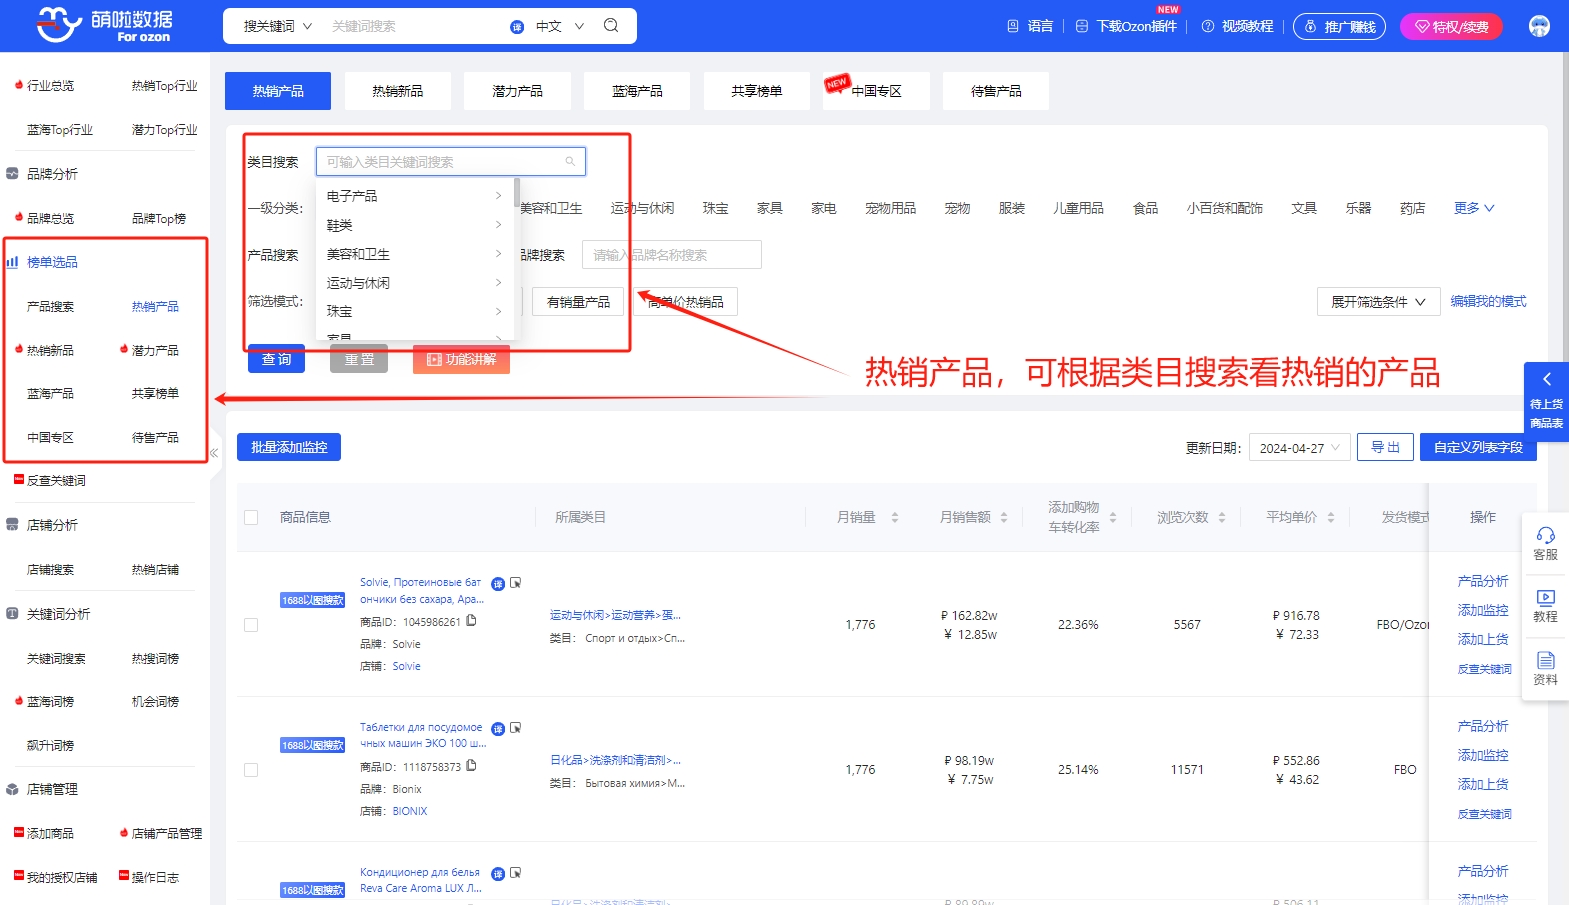Click translate icon on Solvie product title
The width and height of the screenshot is (1569, 905).
coord(498,583)
